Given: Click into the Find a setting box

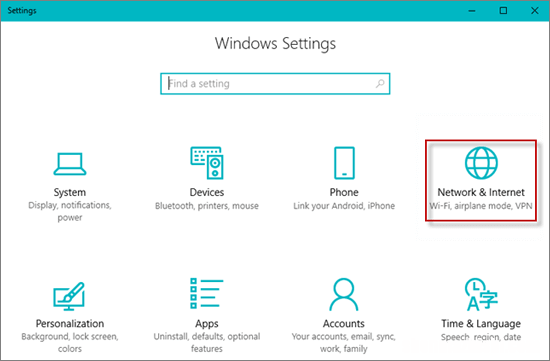Looking at the screenshot, I should click(275, 83).
